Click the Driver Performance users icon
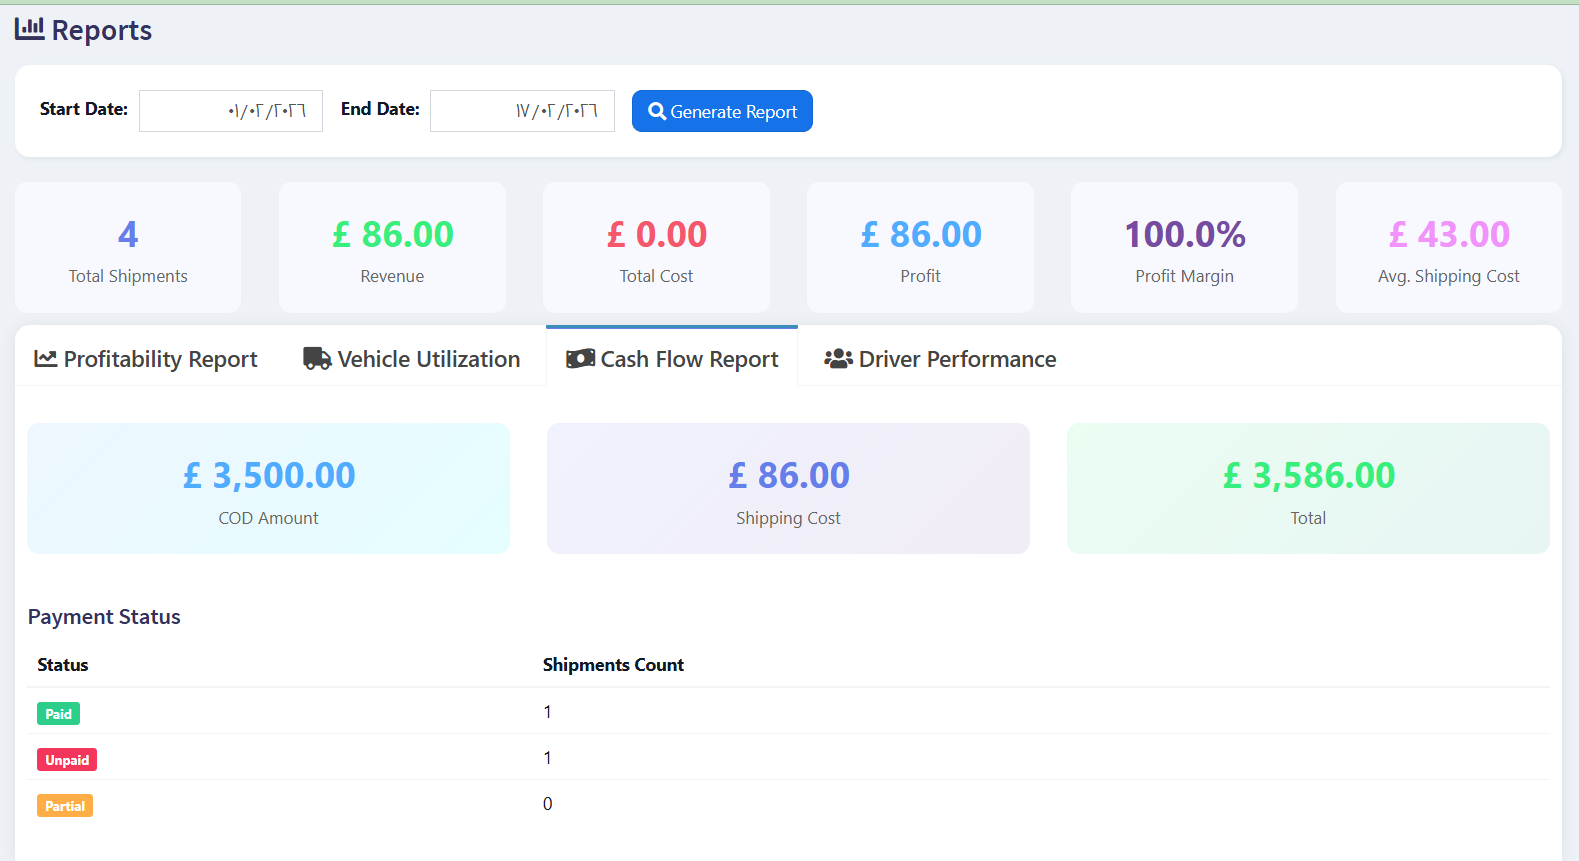The height and width of the screenshot is (861, 1579). point(838,359)
